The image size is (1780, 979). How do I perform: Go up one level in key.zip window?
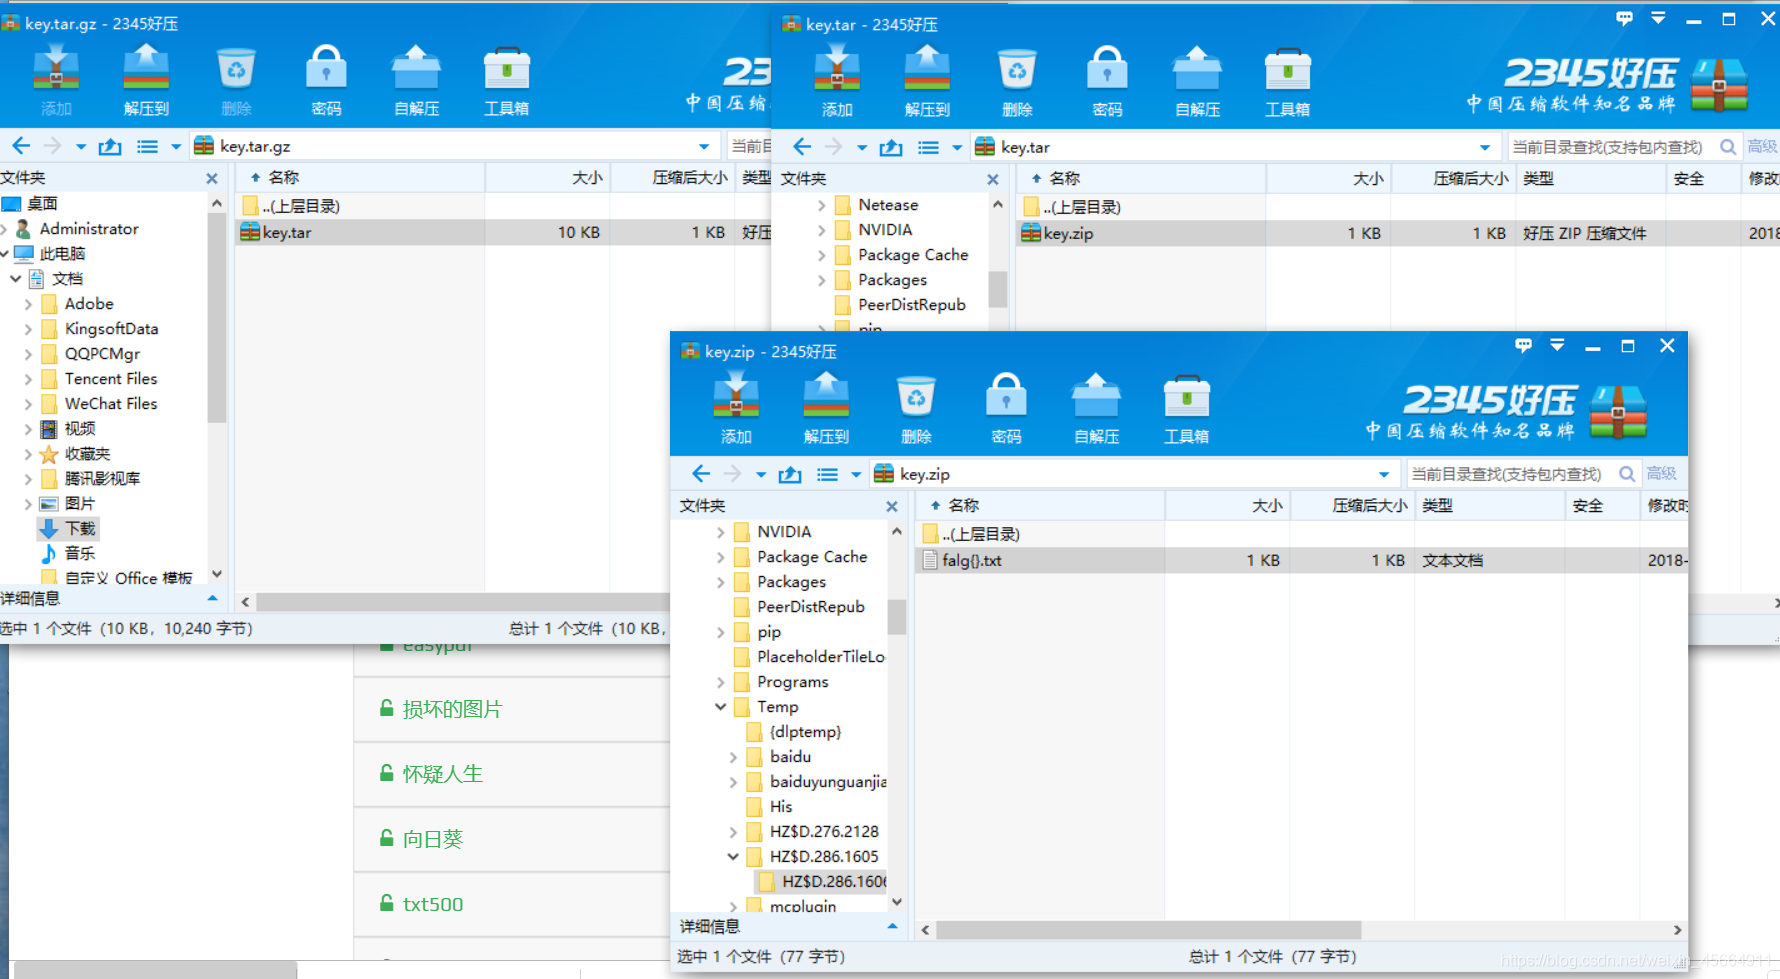790,474
